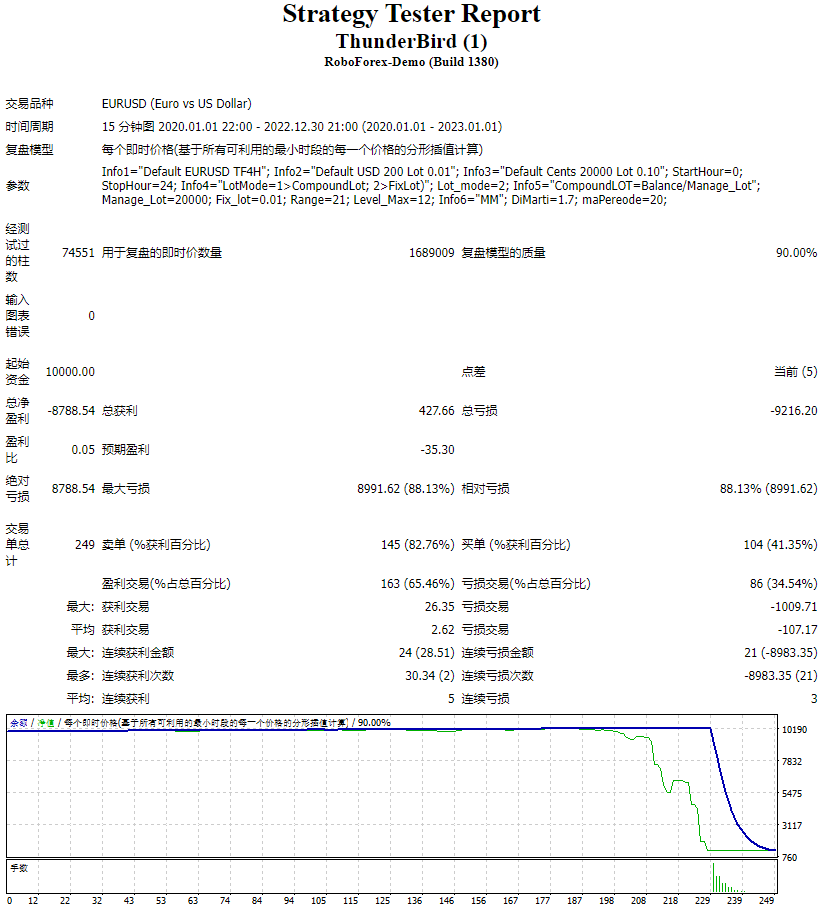The height and width of the screenshot is (914, 825).
Task: Click the maximal consecutive profit 30.34 (2)
Action: click(430, 676)
